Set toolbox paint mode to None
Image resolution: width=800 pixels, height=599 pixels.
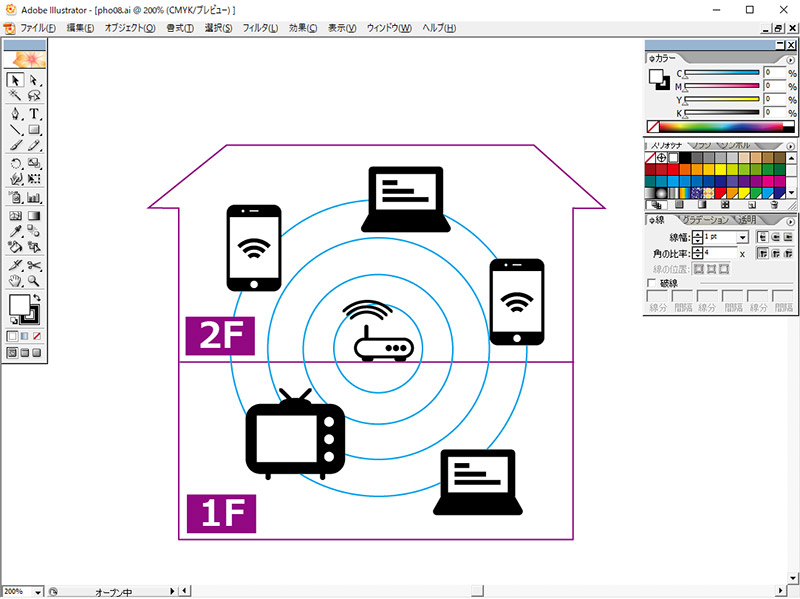pyautogui.click(x=37, y=336)
